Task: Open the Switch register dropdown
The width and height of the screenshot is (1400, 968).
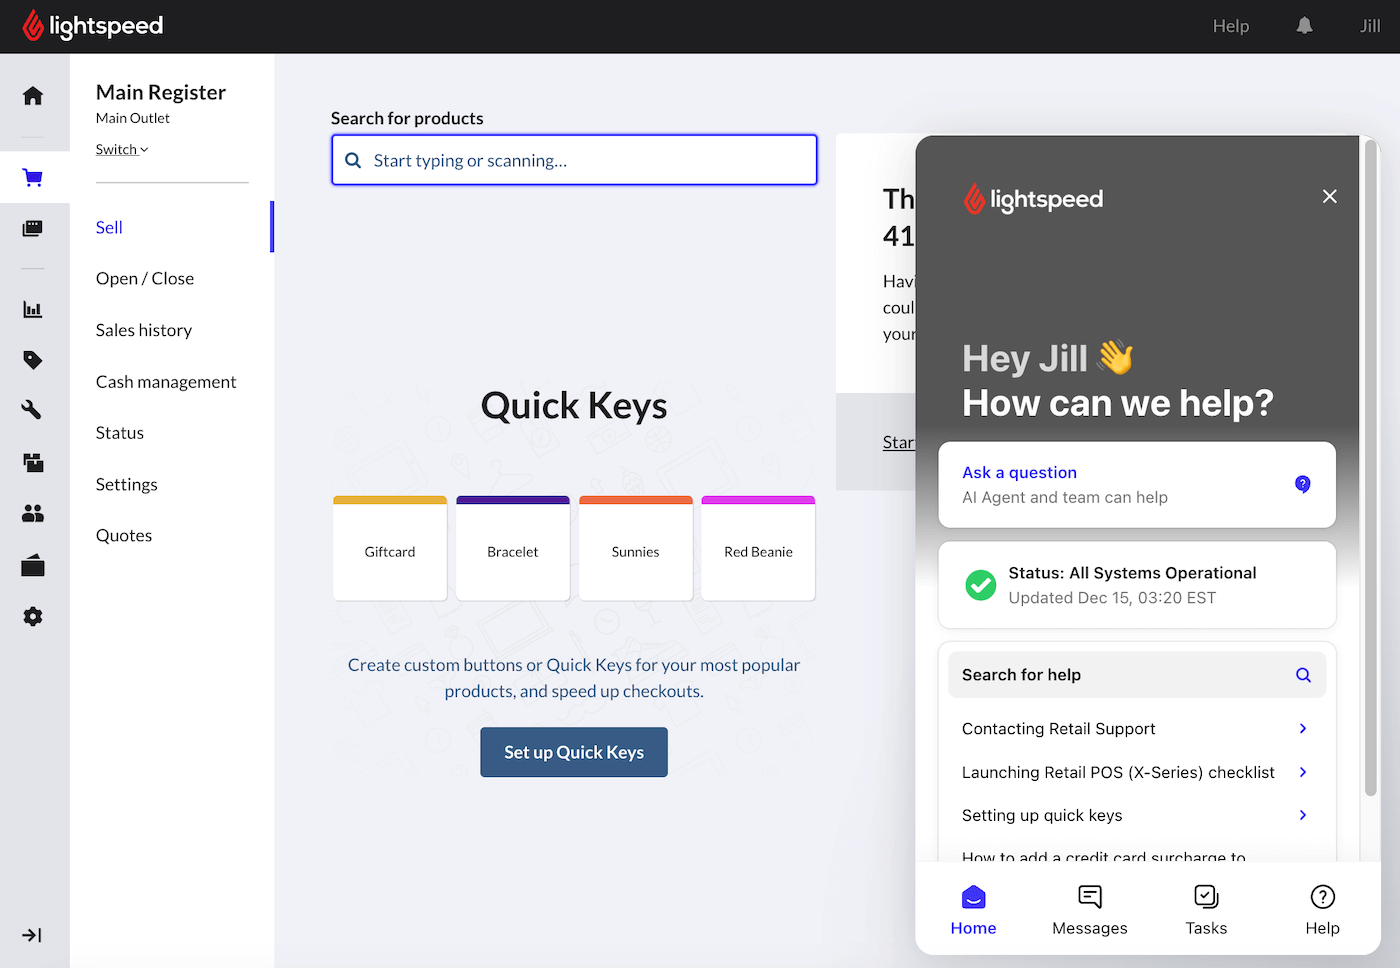Action: 122,150
